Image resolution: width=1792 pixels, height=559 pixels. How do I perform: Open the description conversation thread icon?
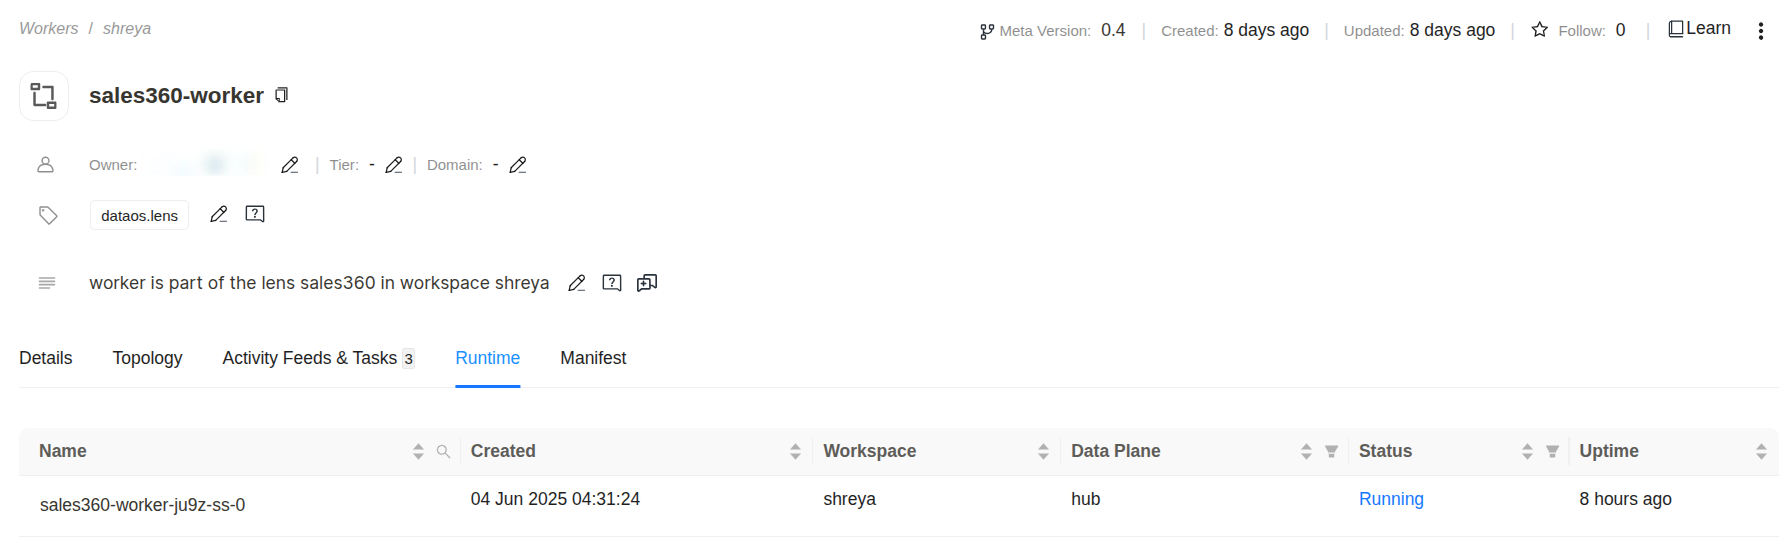click(647, 283)
